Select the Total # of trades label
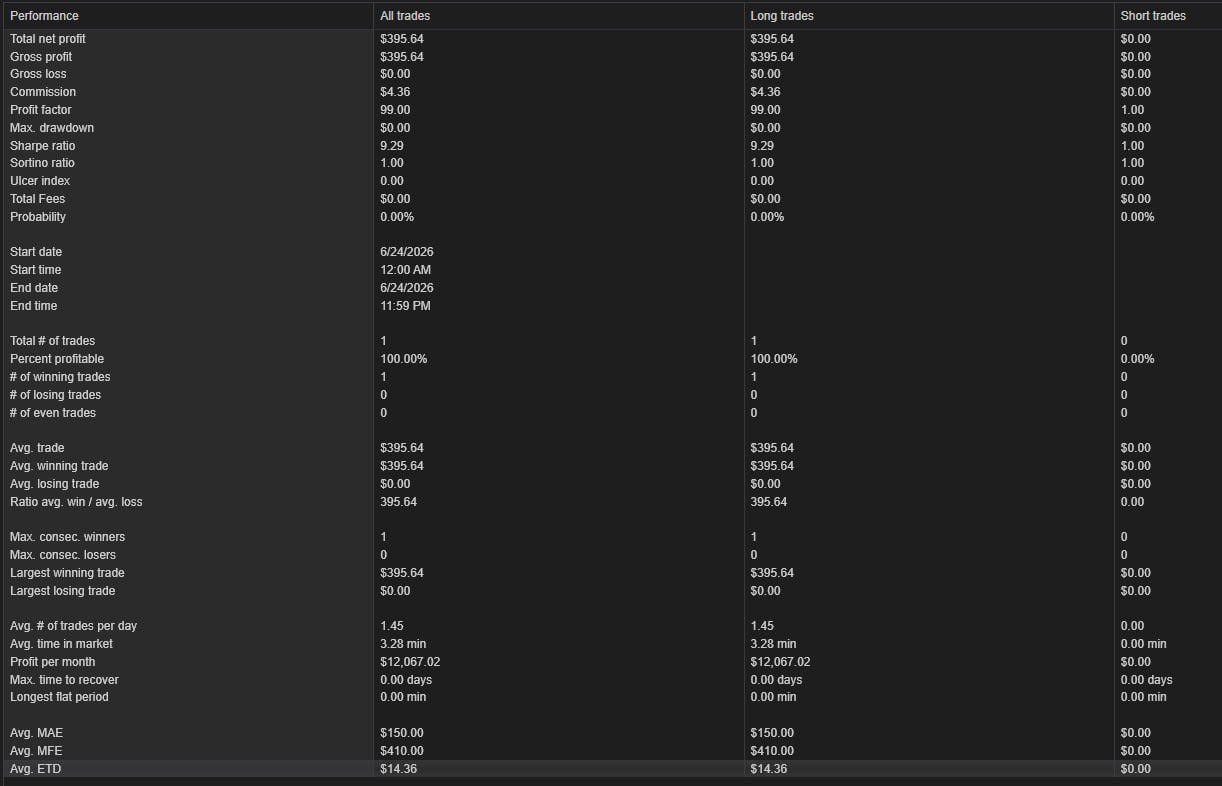Screen dimensions: 1222x786 tap(53, 341)
